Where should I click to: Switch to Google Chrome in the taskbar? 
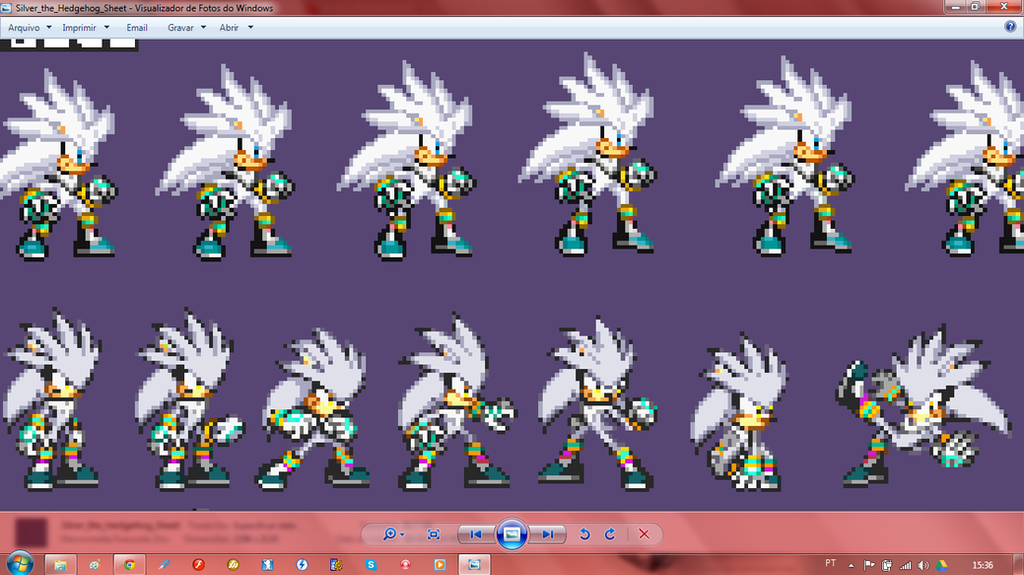click(x=129, y=565)
